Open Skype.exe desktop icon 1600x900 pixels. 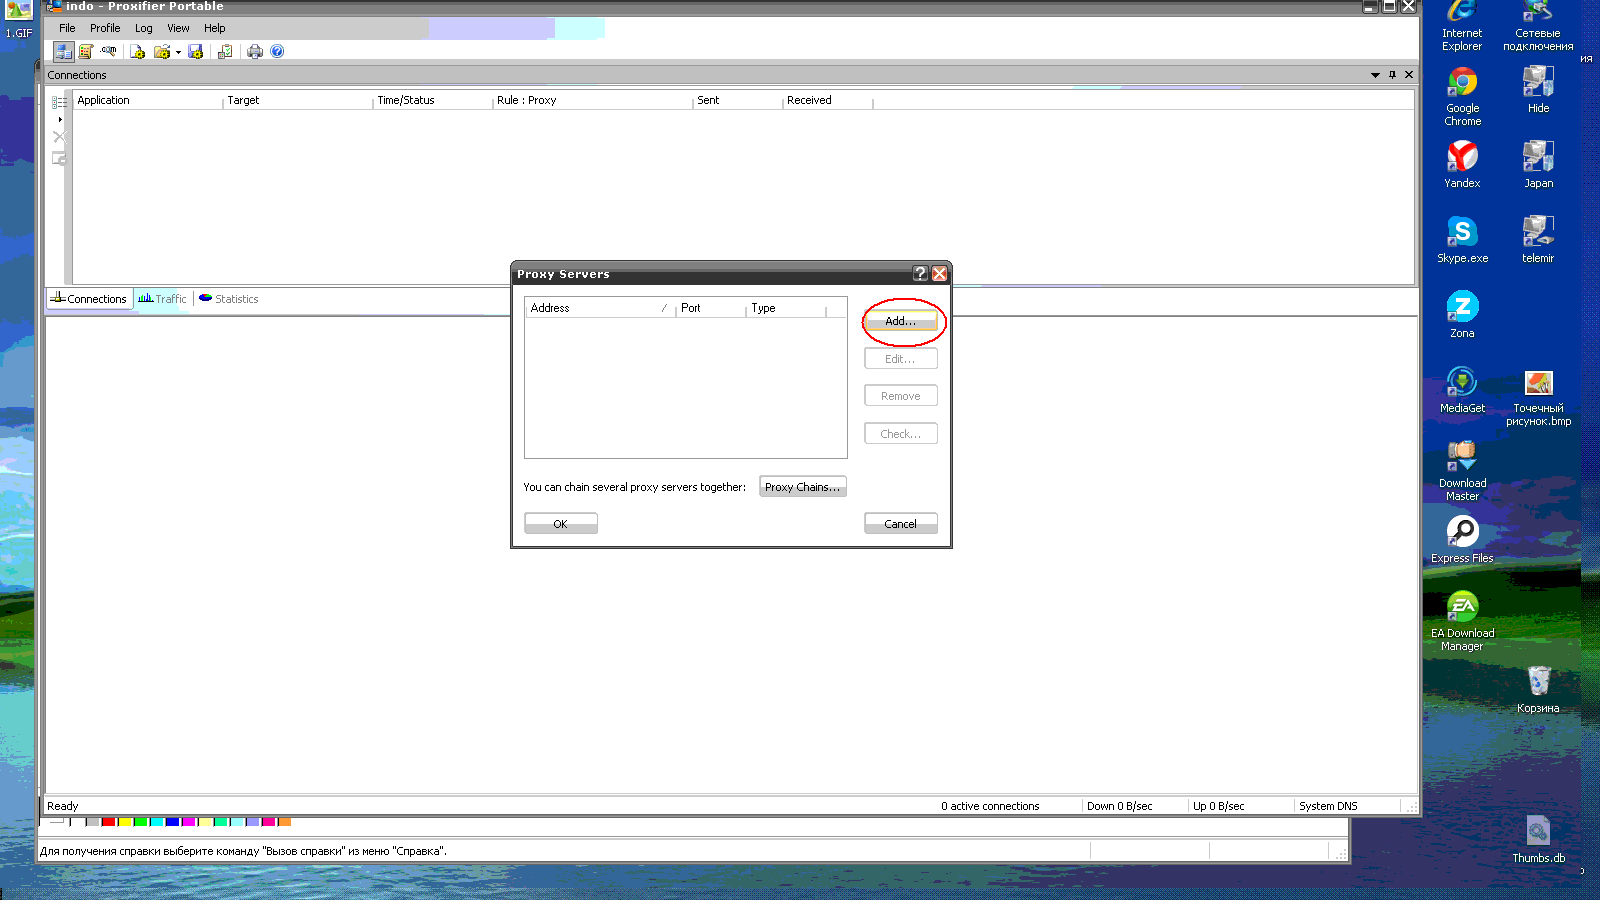(x=1462, y=240)
